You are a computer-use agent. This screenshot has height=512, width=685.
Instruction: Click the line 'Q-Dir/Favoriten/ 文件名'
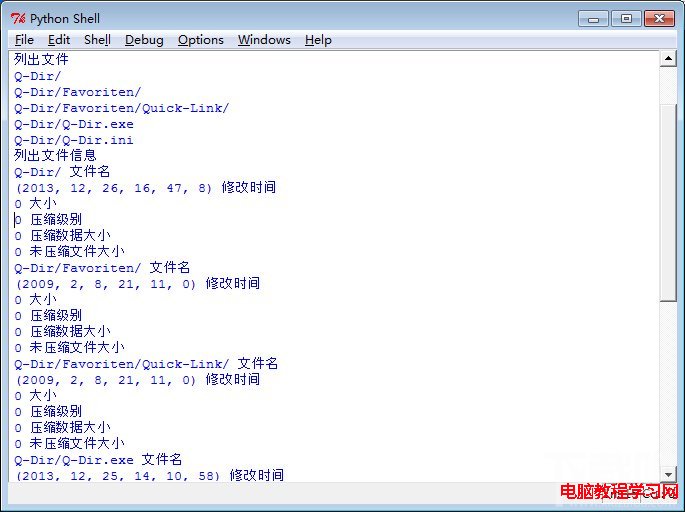tap(102, 267)
